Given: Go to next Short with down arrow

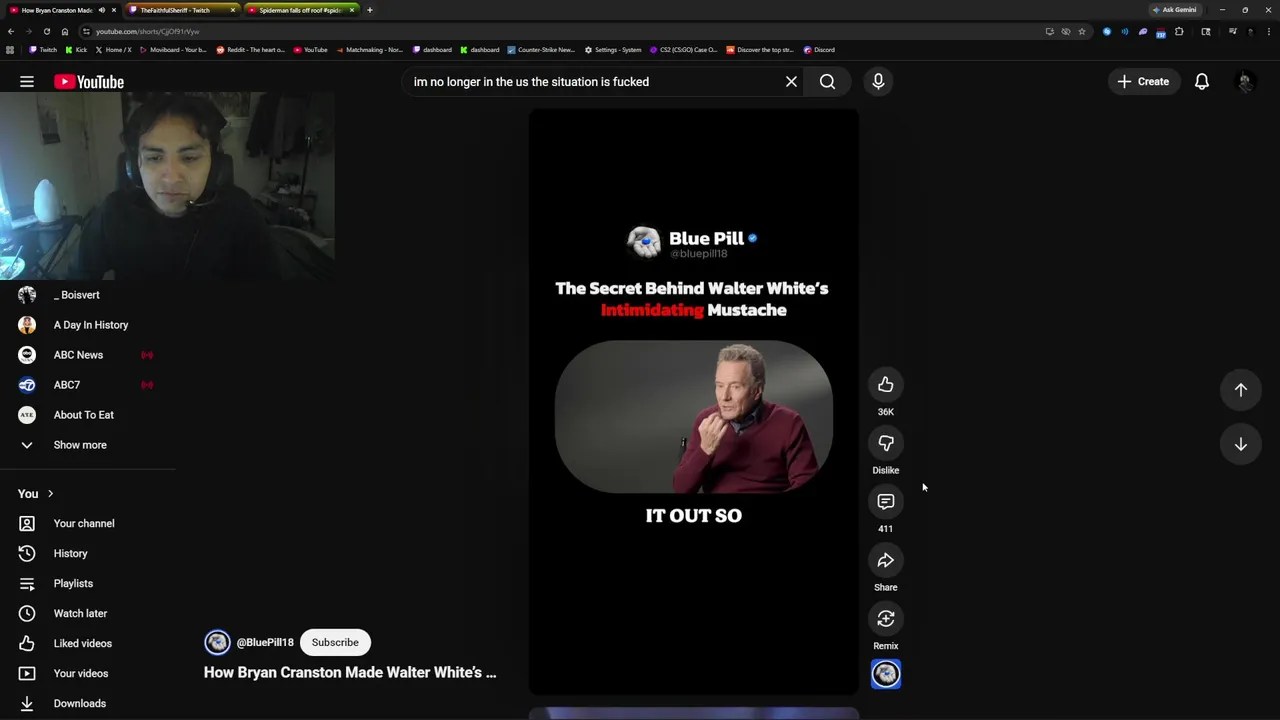Looking at the screenshot, I should [1240, 444].
